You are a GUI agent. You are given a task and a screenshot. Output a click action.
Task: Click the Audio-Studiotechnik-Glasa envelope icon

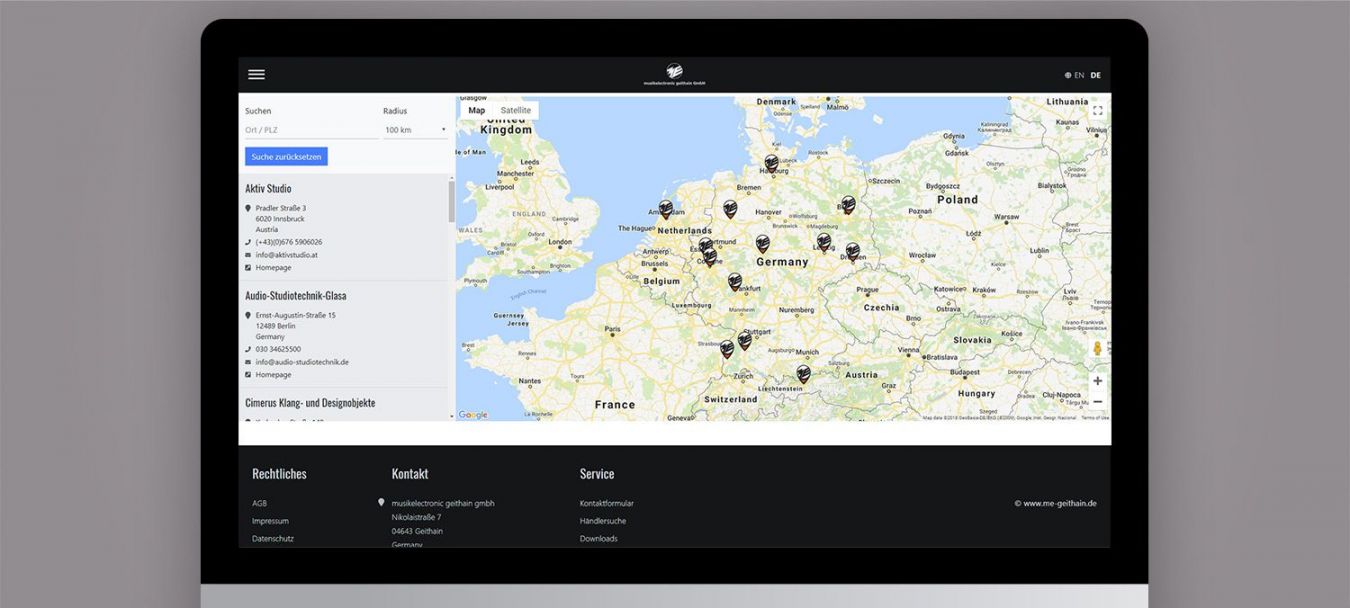[x=248, y=362]
